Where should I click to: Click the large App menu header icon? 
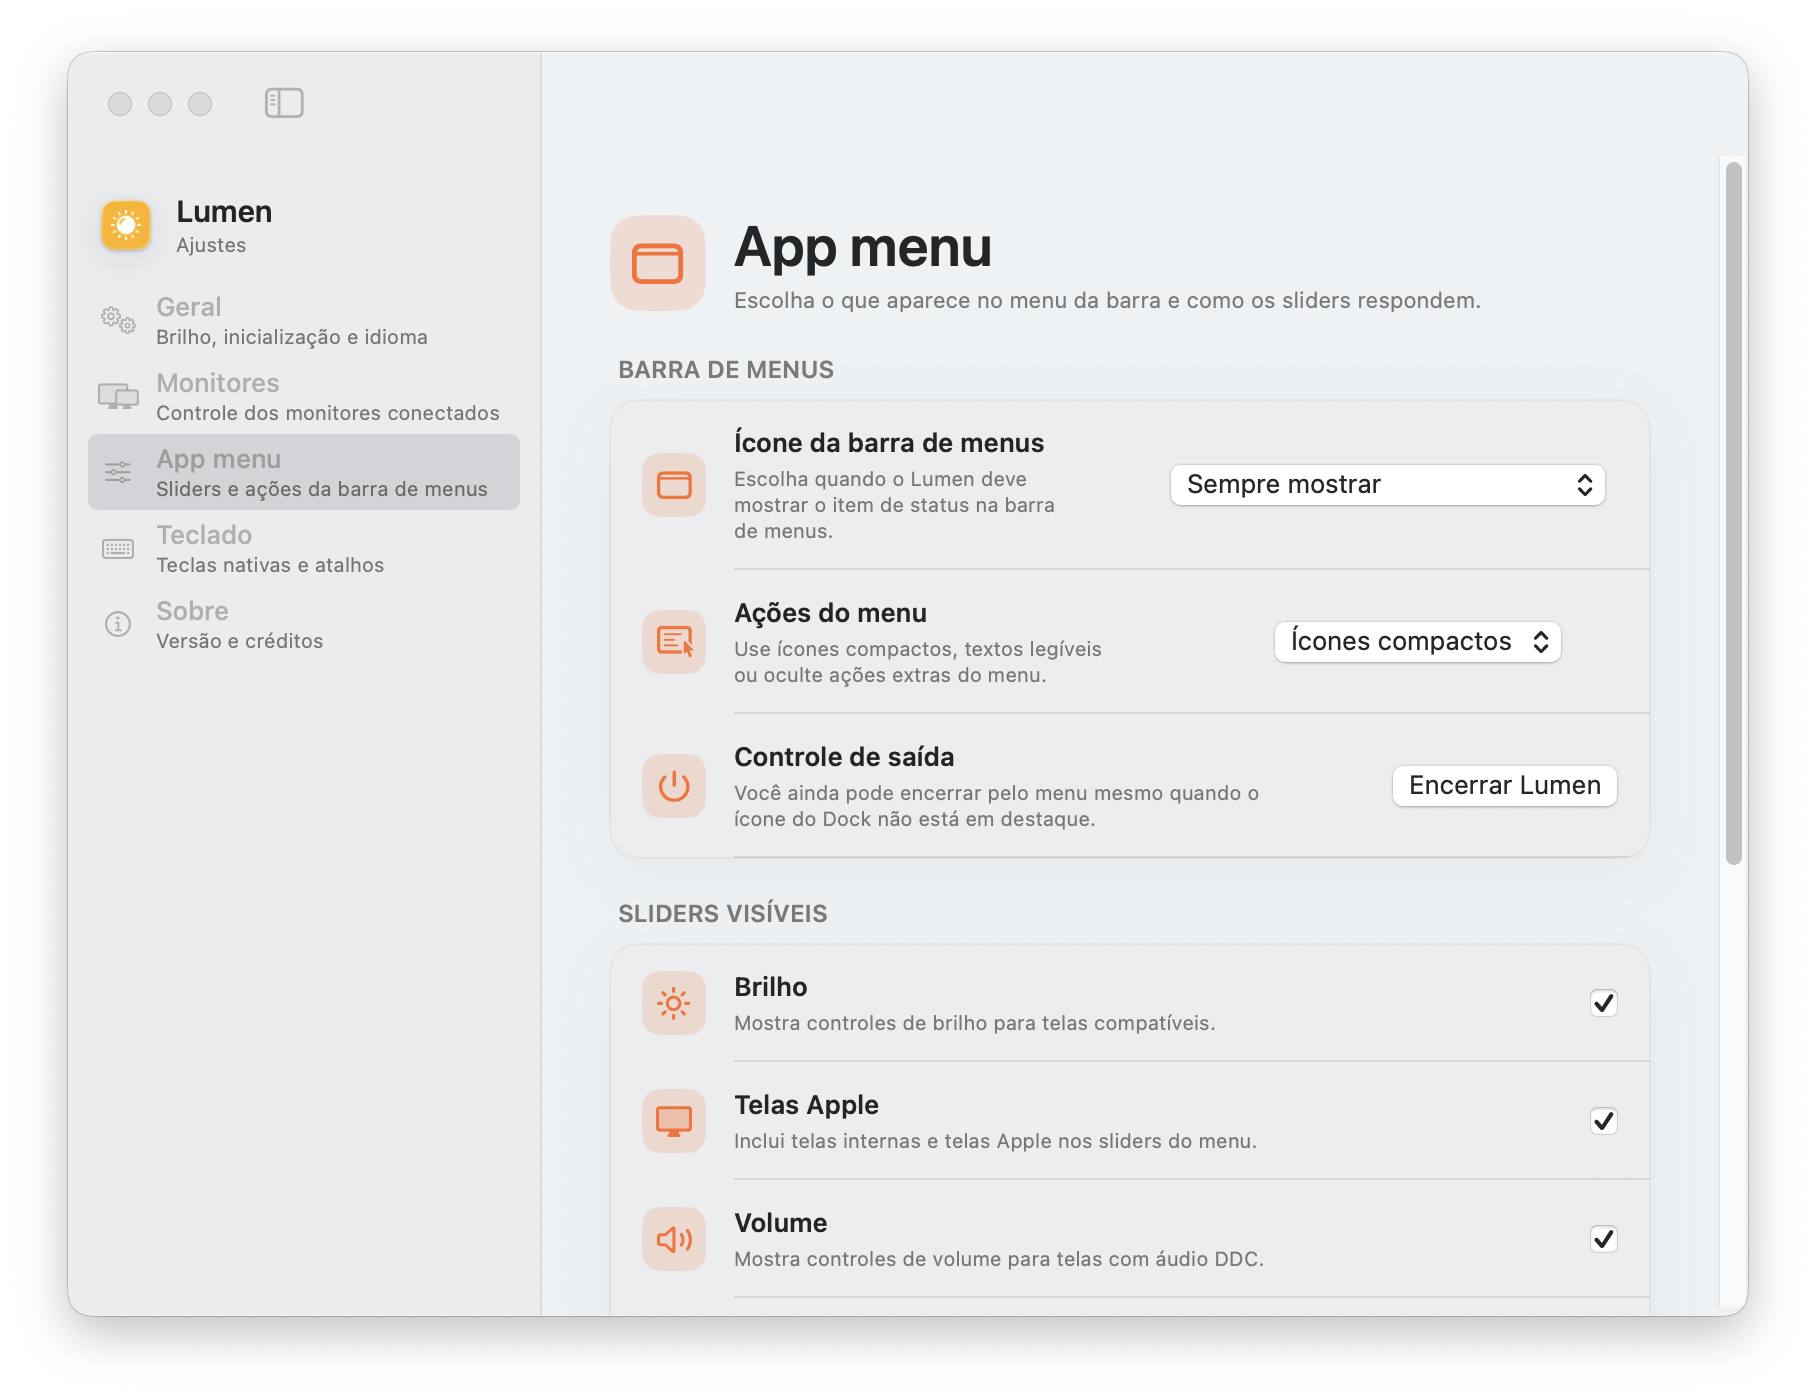[658, 263]
